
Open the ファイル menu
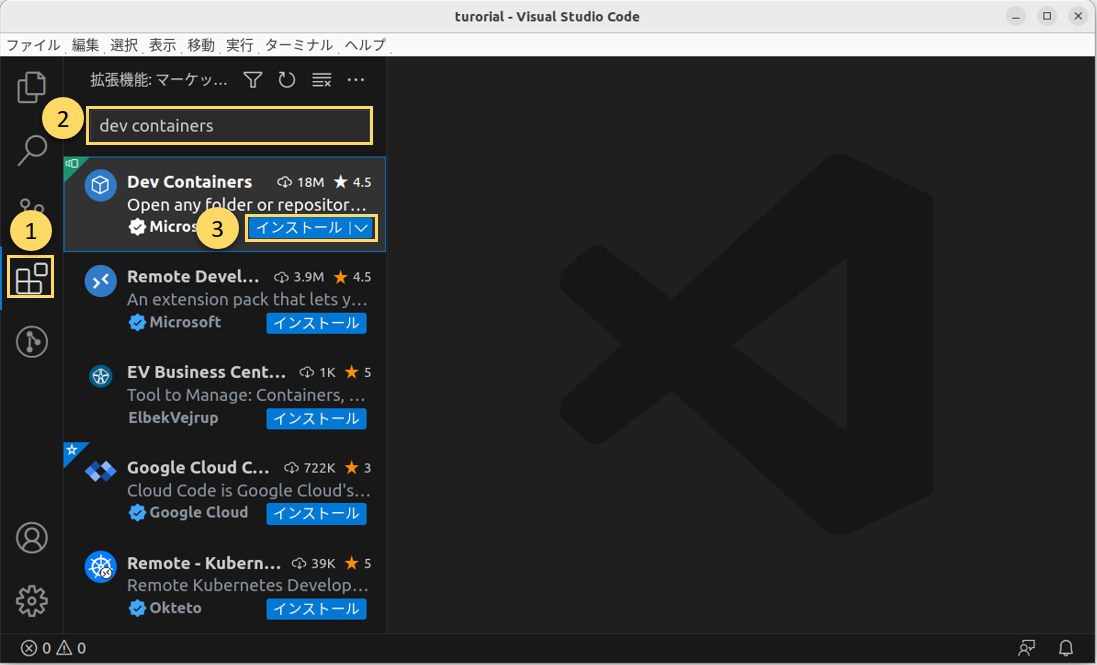point(30,45)
